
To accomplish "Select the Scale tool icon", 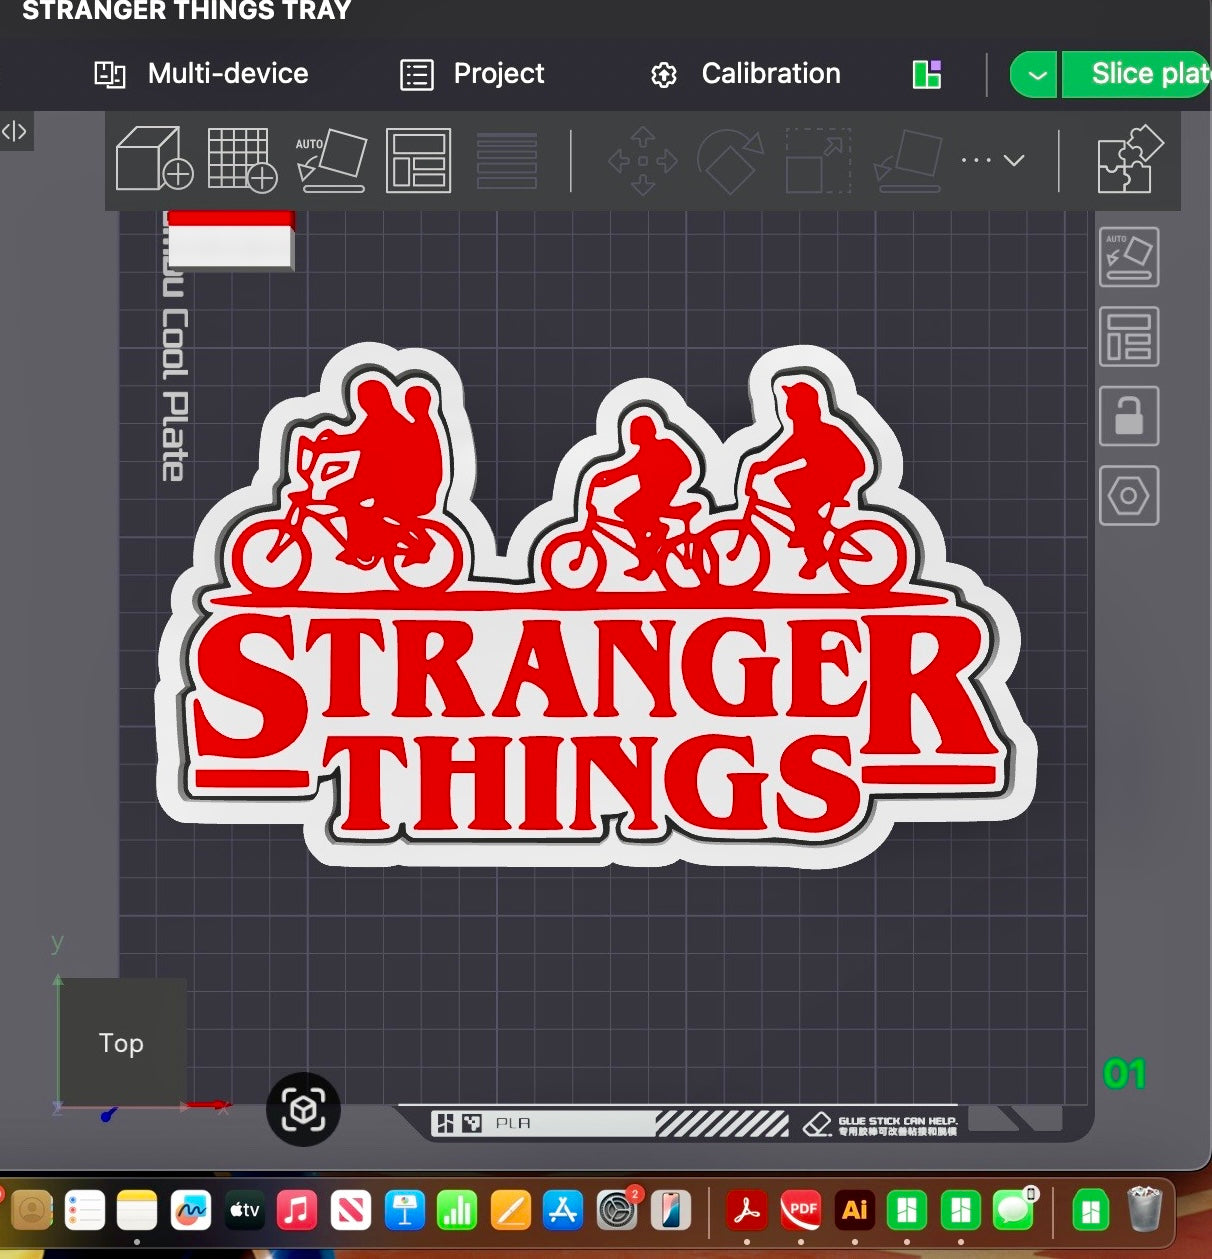I will click(x=818, y=160).
